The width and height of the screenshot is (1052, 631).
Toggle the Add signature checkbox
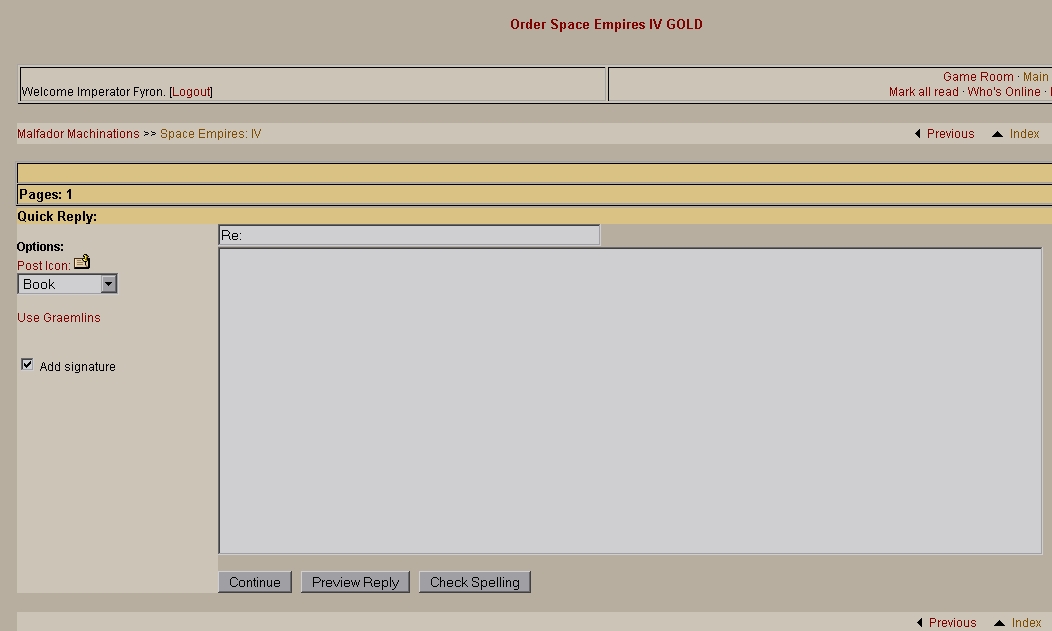pyautogui.click(x=27, y=365)
